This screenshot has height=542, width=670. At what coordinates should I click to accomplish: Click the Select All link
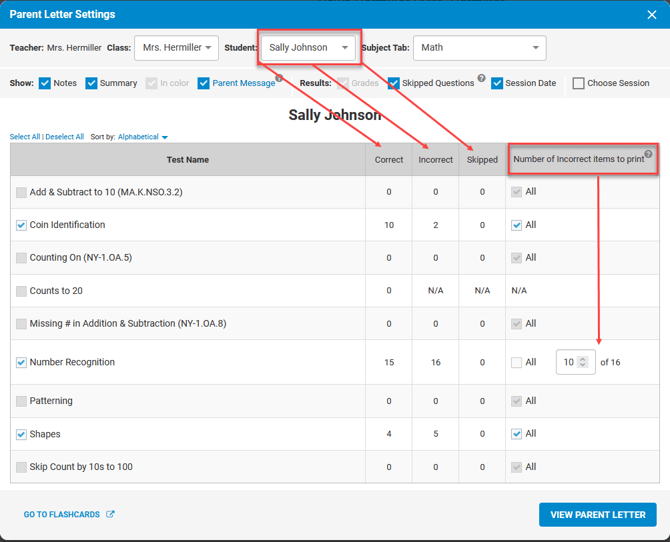tap(26, 137)
